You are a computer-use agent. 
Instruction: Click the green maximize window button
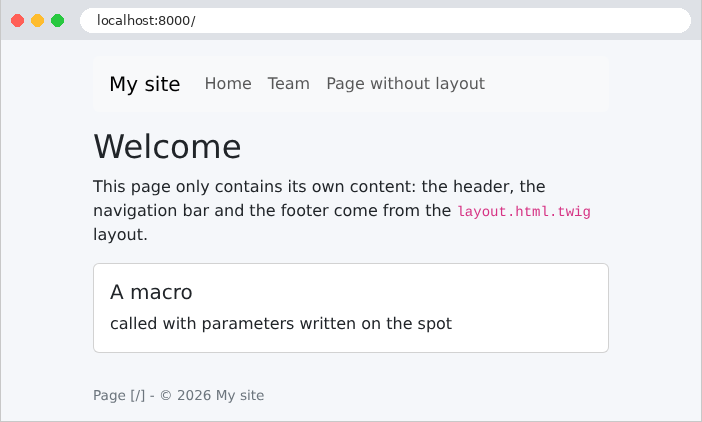[57, 21]
